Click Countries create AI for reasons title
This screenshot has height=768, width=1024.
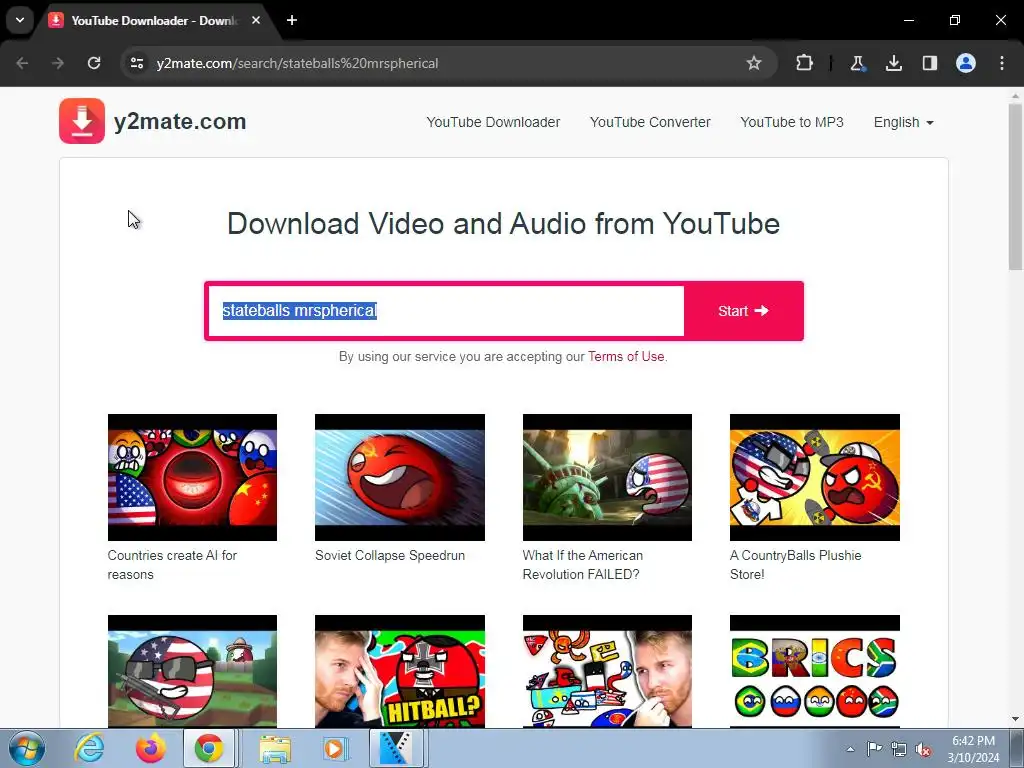coord(172,565)
